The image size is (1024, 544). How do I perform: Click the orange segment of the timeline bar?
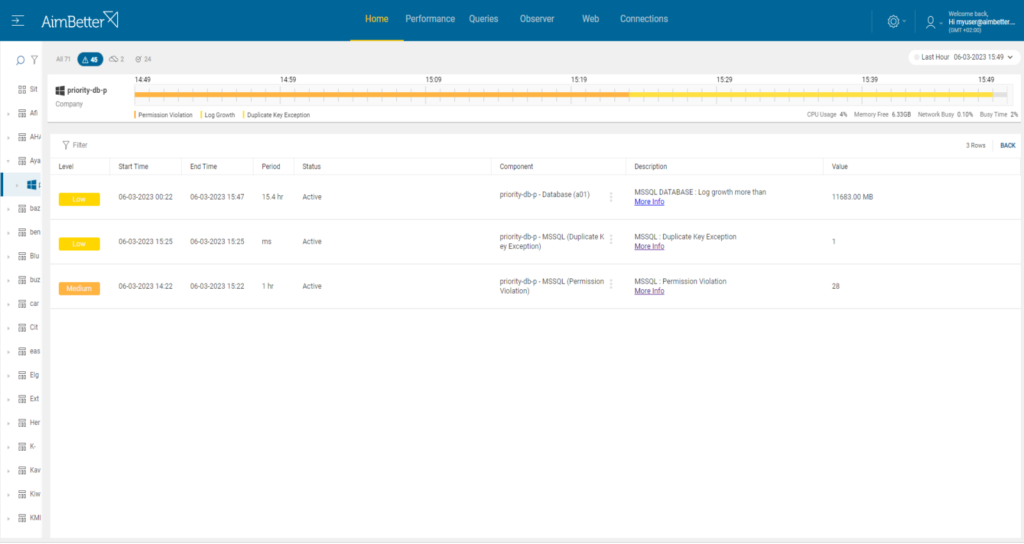point(381,95)
